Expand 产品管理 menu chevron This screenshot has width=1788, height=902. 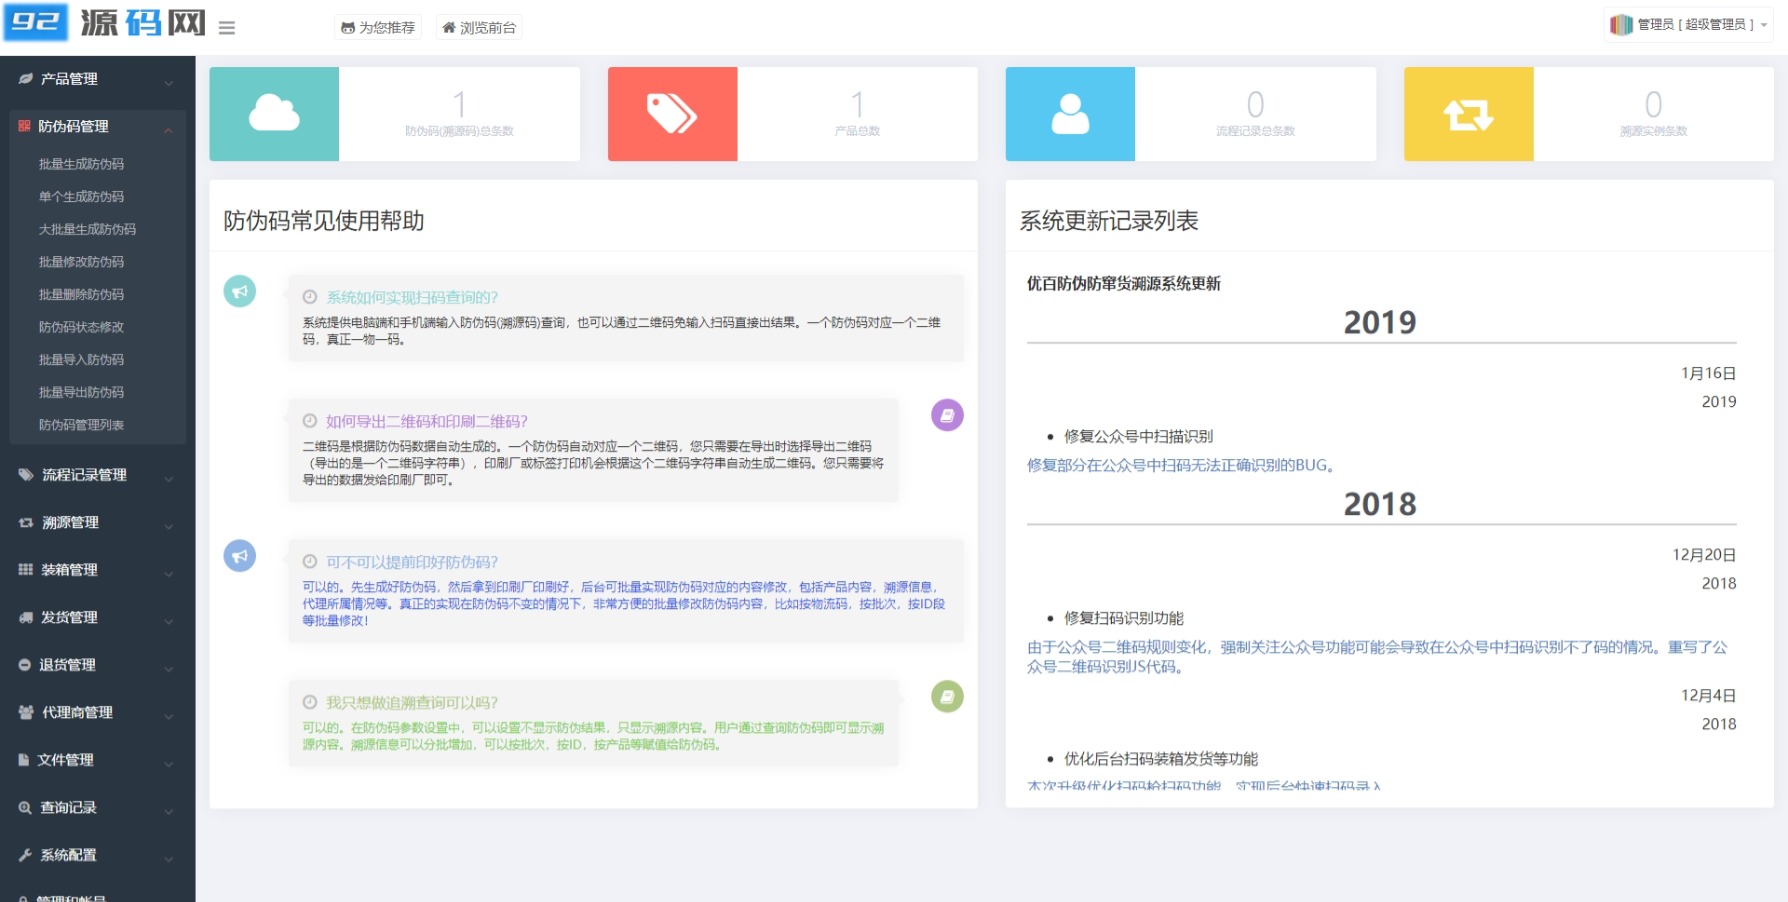[x=169, y=83]
